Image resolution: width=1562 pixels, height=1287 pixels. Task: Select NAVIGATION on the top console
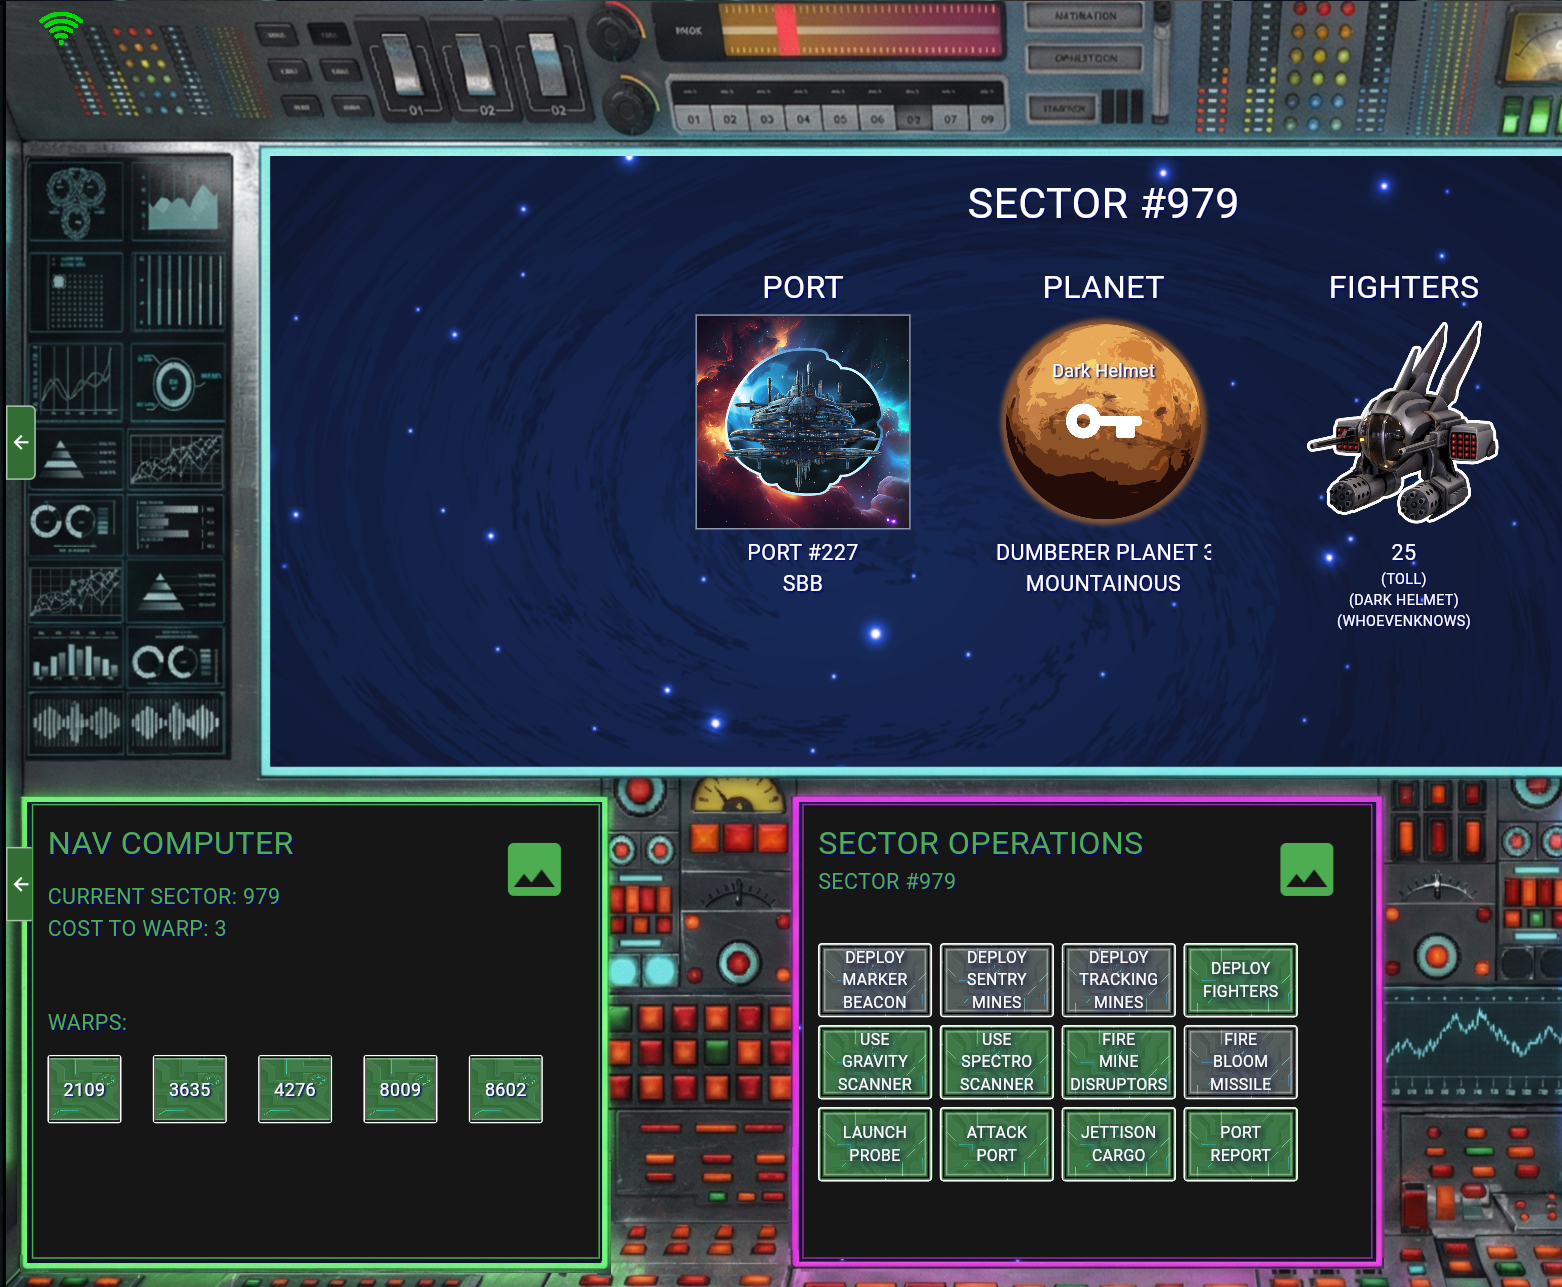[x=1086, y=16]
